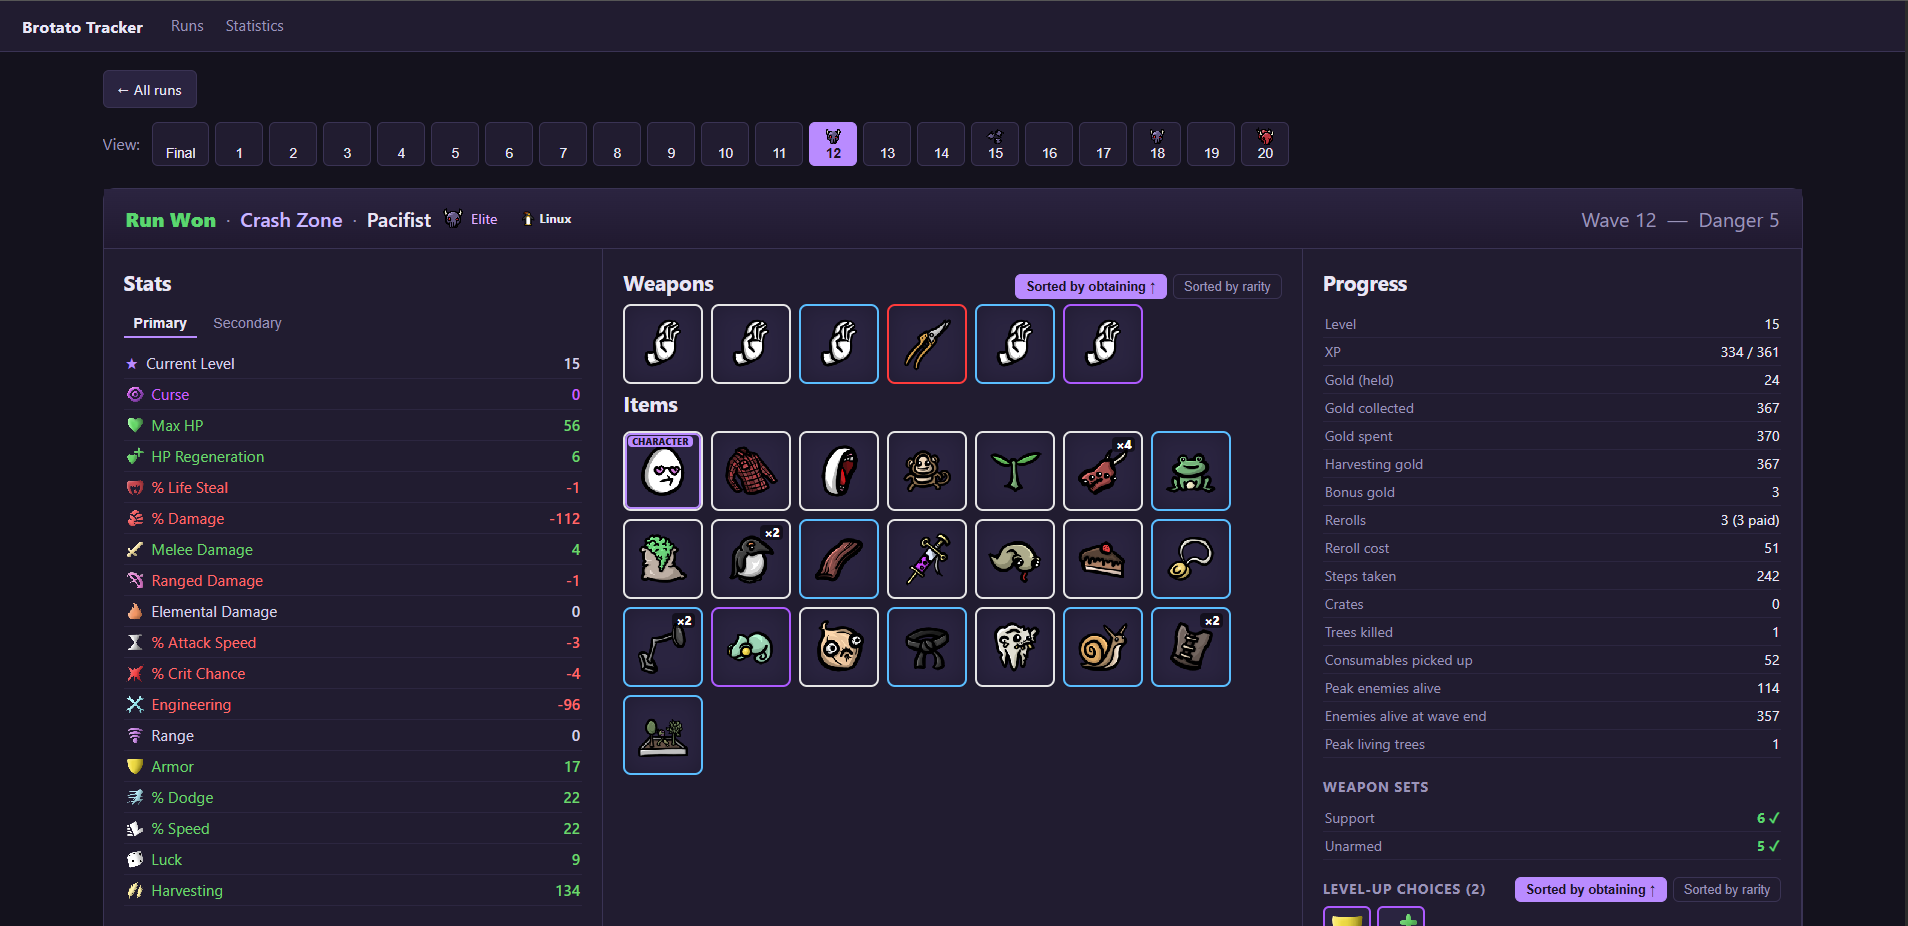Switch view to wave 7
The height and width of the screenshot is (926, 1908).
563,144
